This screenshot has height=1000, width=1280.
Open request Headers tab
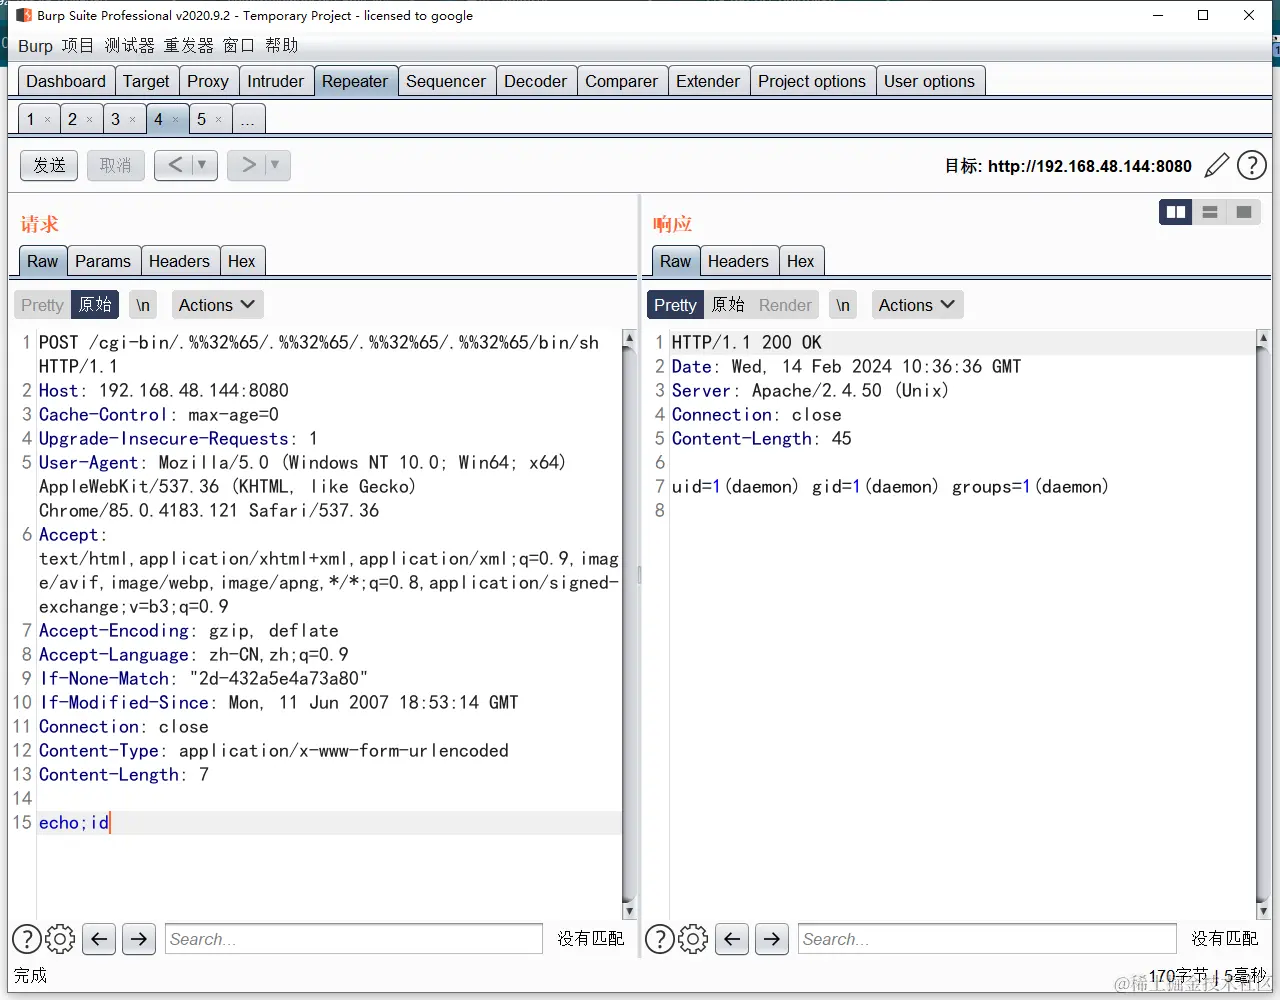180,261
